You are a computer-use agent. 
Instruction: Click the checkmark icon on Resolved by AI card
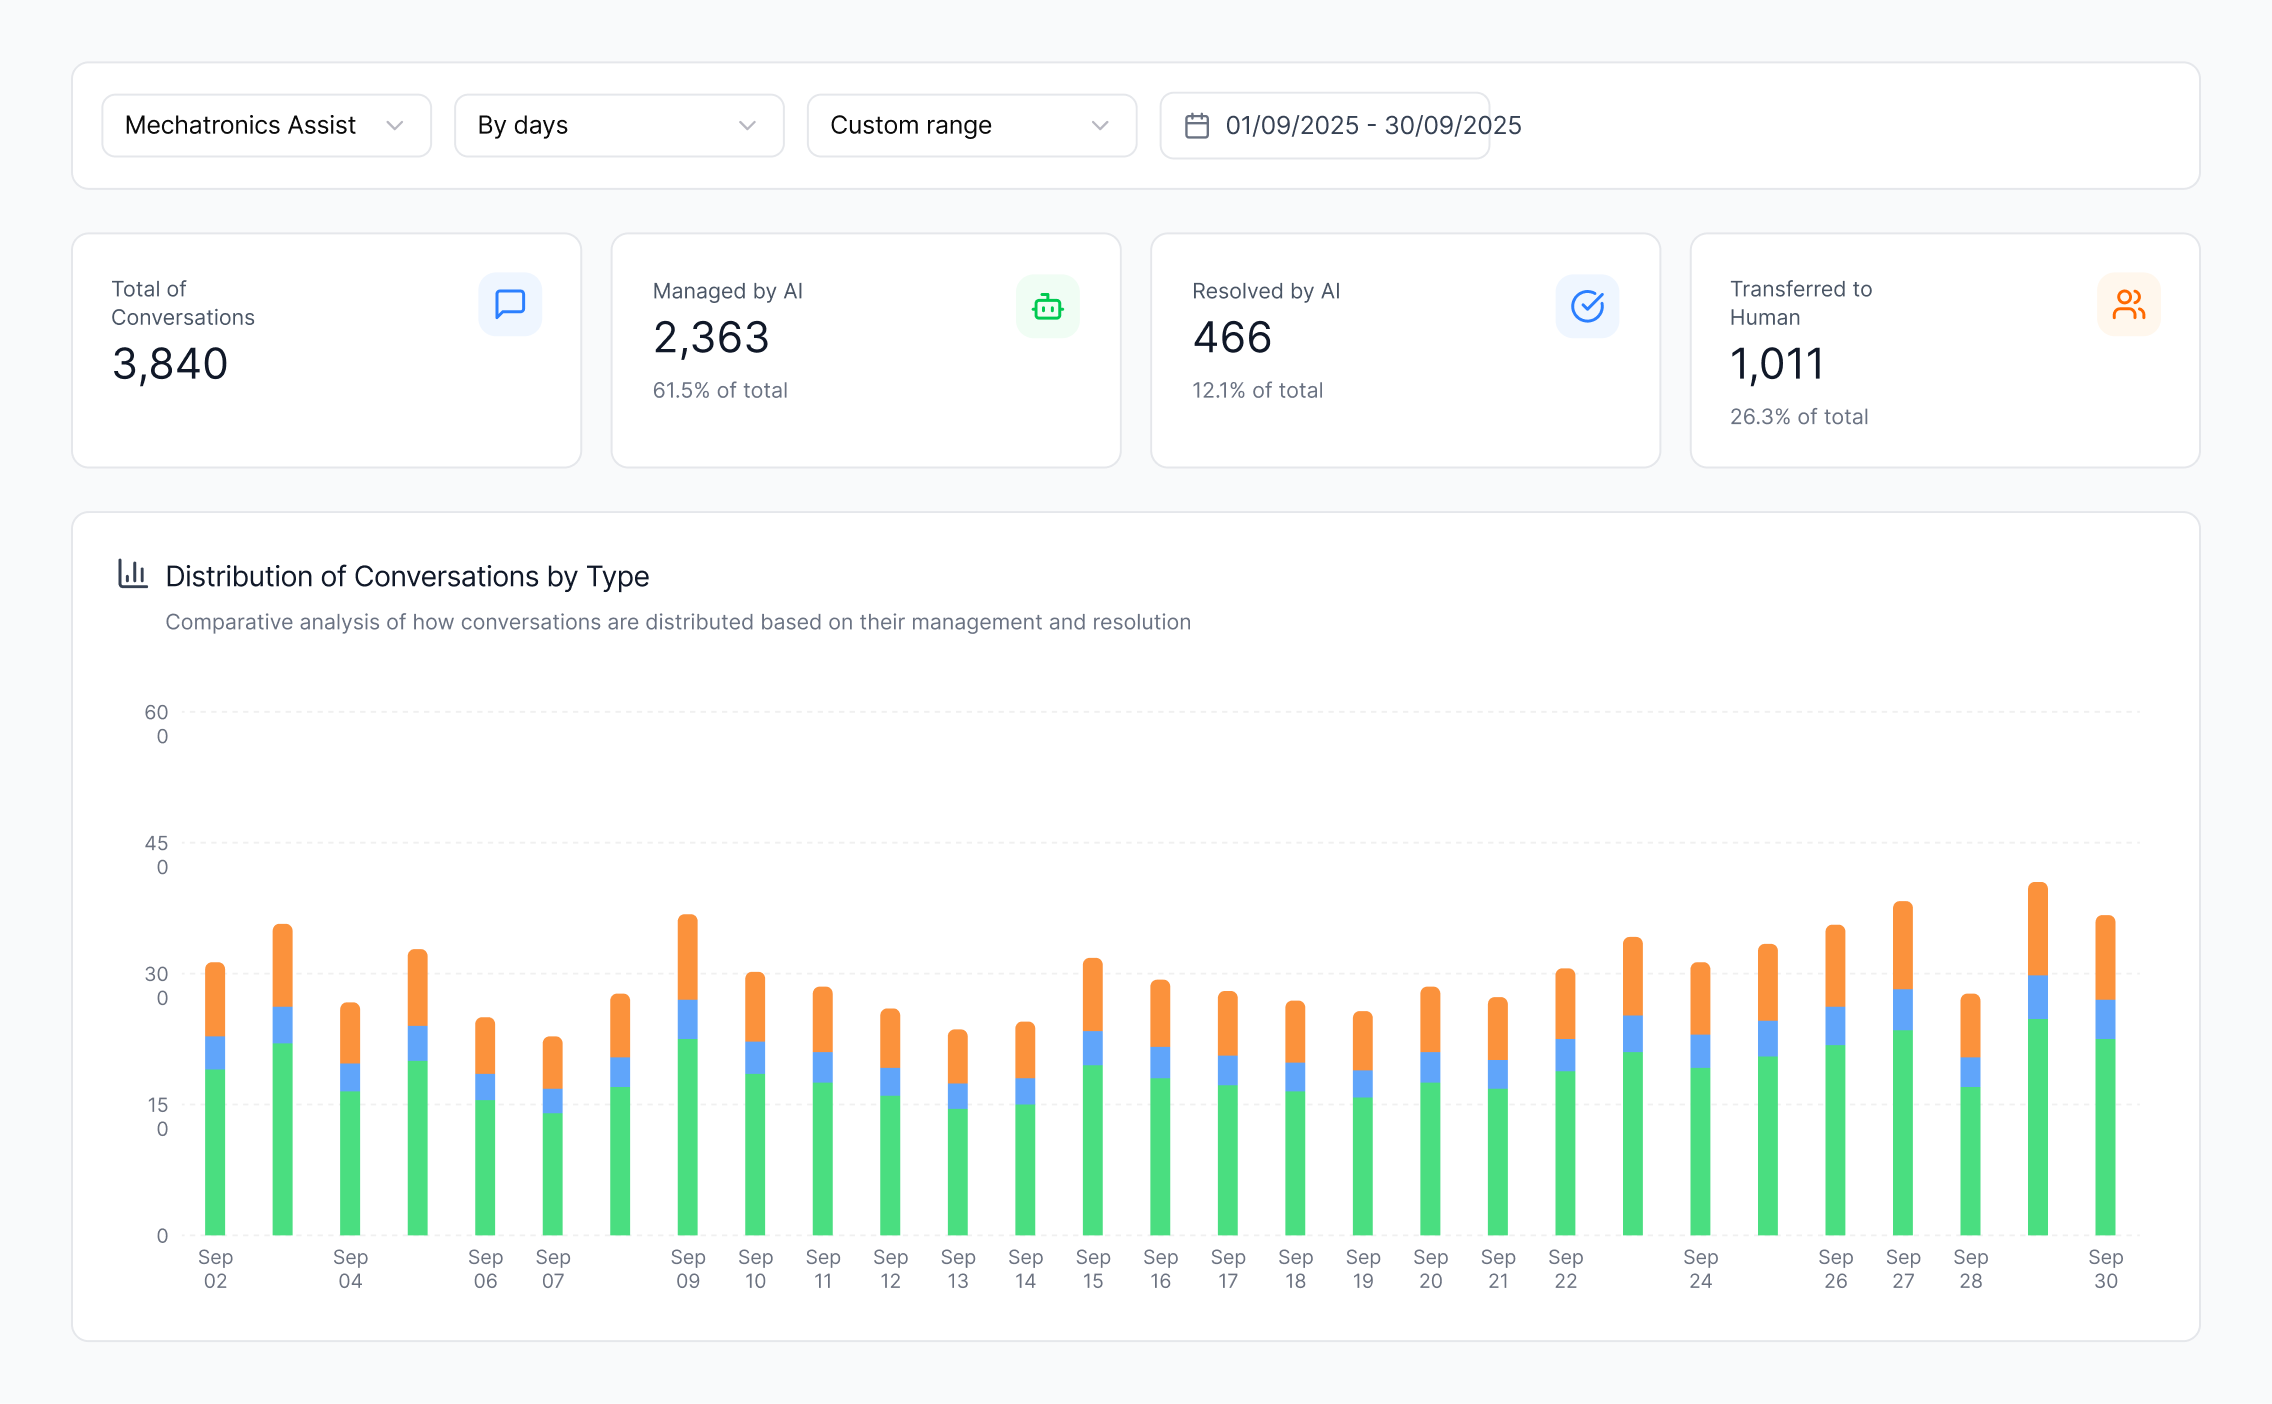coord(1587,306)
